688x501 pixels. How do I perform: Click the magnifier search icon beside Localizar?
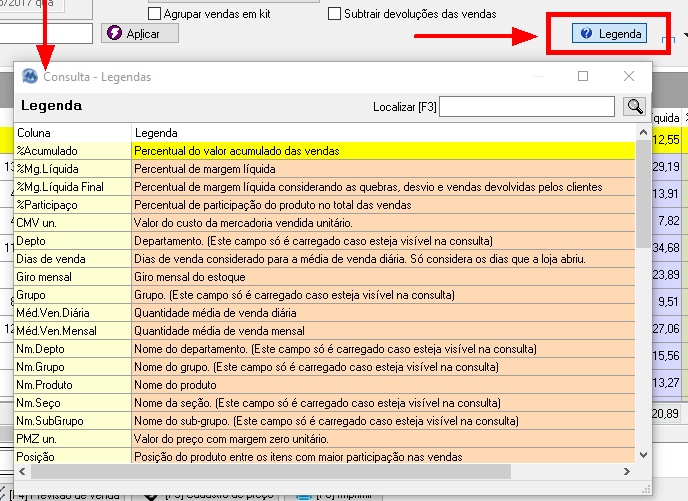pyautogui.click(x=634, y=106)
